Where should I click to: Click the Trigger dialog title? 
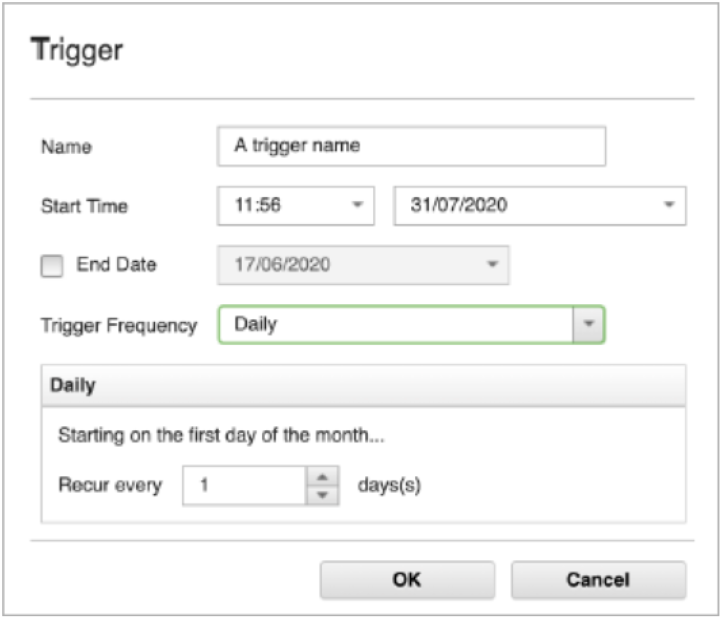pos(77,51)
